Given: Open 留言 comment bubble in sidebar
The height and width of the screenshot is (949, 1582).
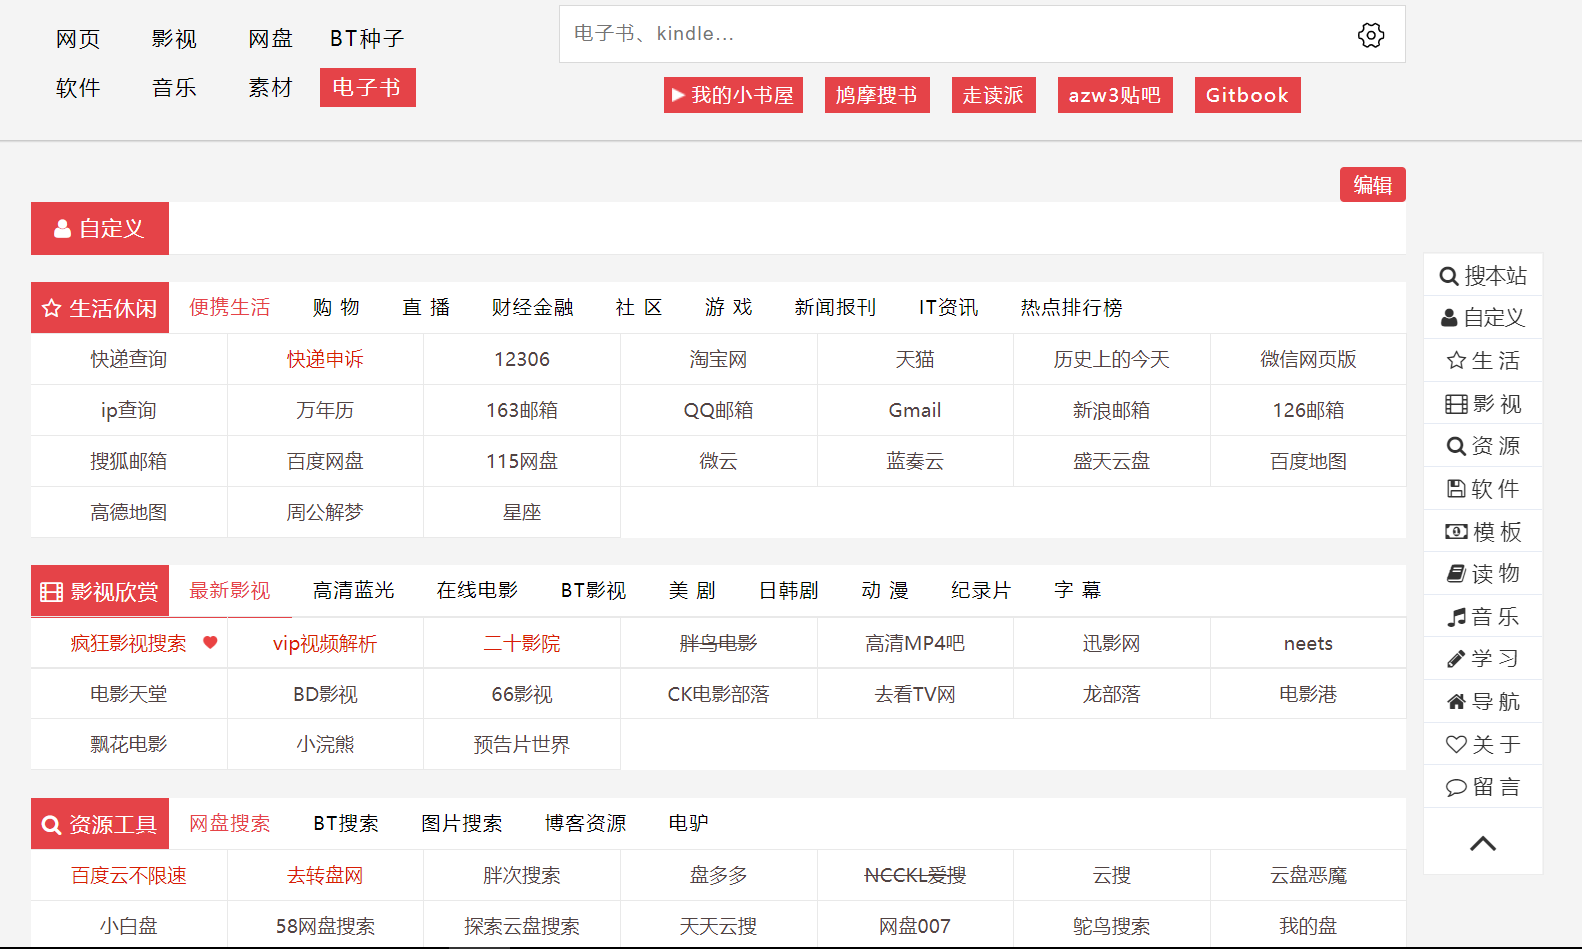Looking at the screenshot, I should click(x=1456, y=788).
